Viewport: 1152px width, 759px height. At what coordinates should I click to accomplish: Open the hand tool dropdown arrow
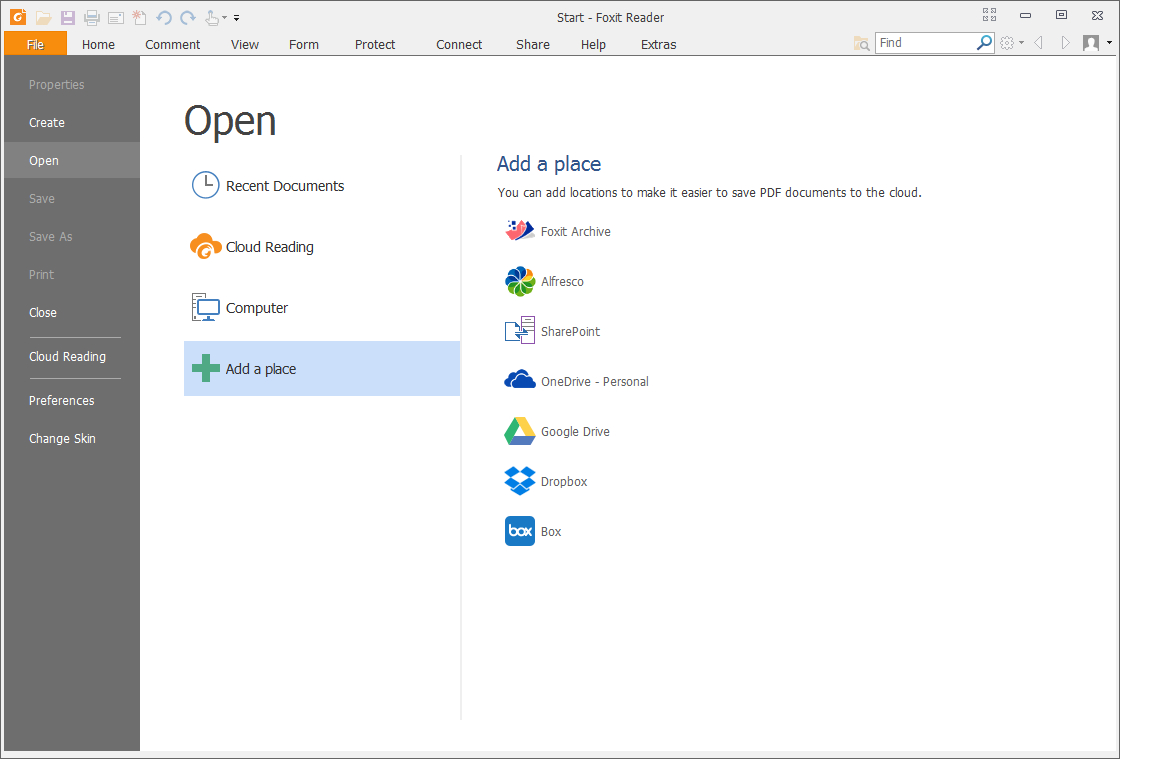tap(225, 18)
